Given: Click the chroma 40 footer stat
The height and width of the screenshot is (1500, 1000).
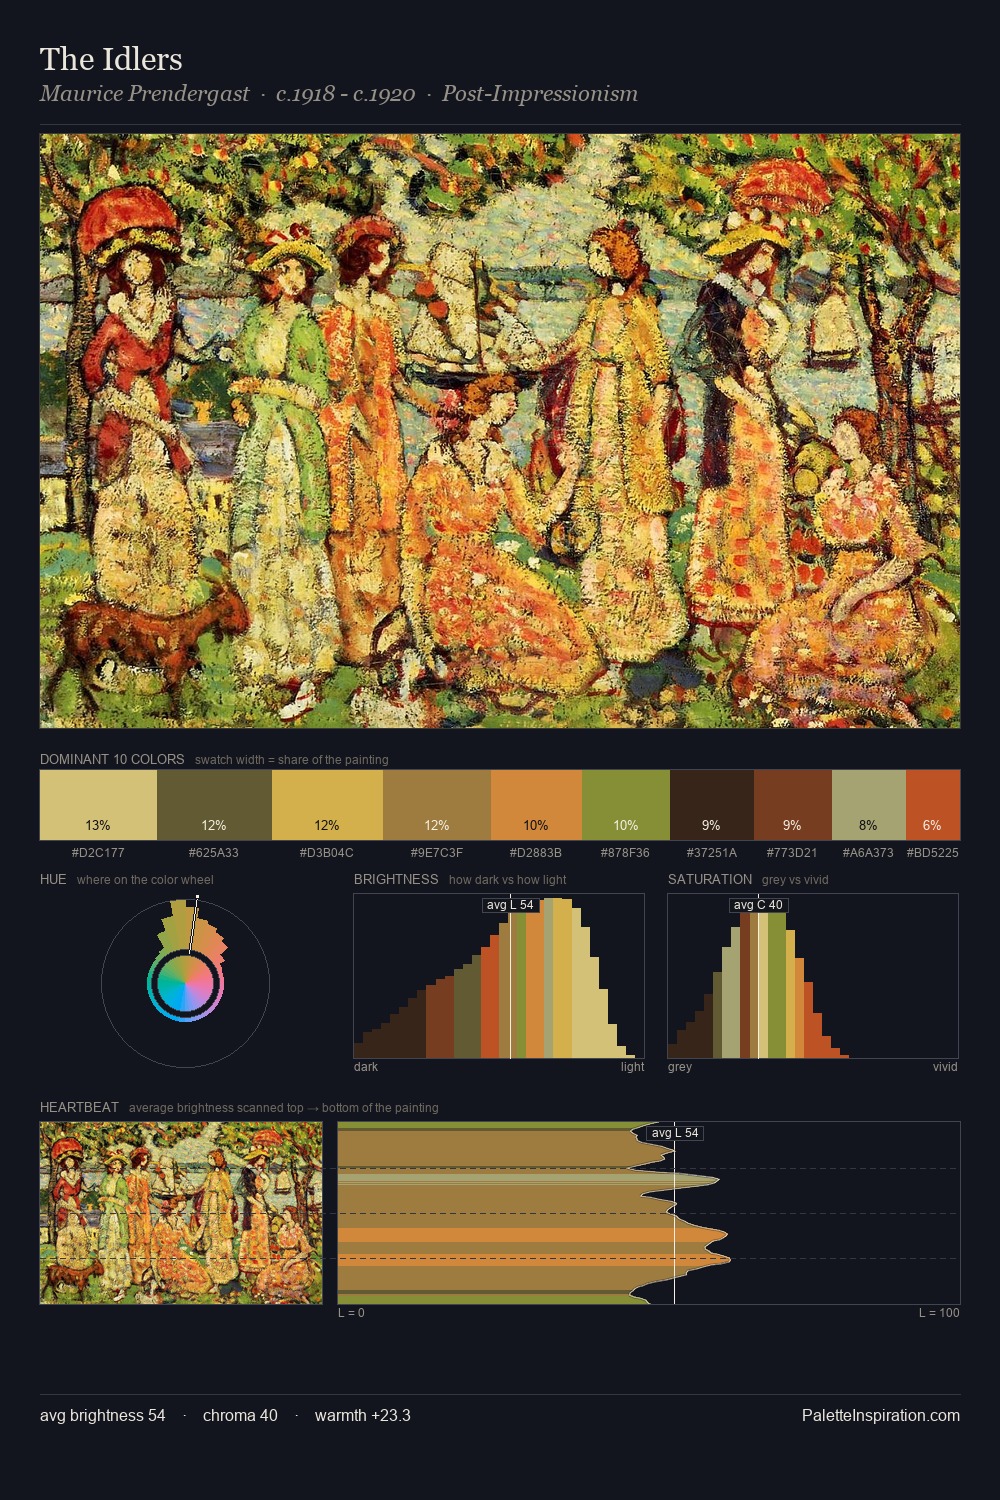Looking at the screenshot, I should (x=240, y=1415).
